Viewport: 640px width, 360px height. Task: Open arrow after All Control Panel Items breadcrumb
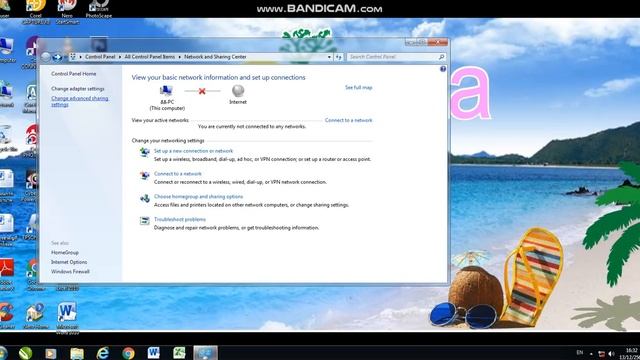click(180, 57)
